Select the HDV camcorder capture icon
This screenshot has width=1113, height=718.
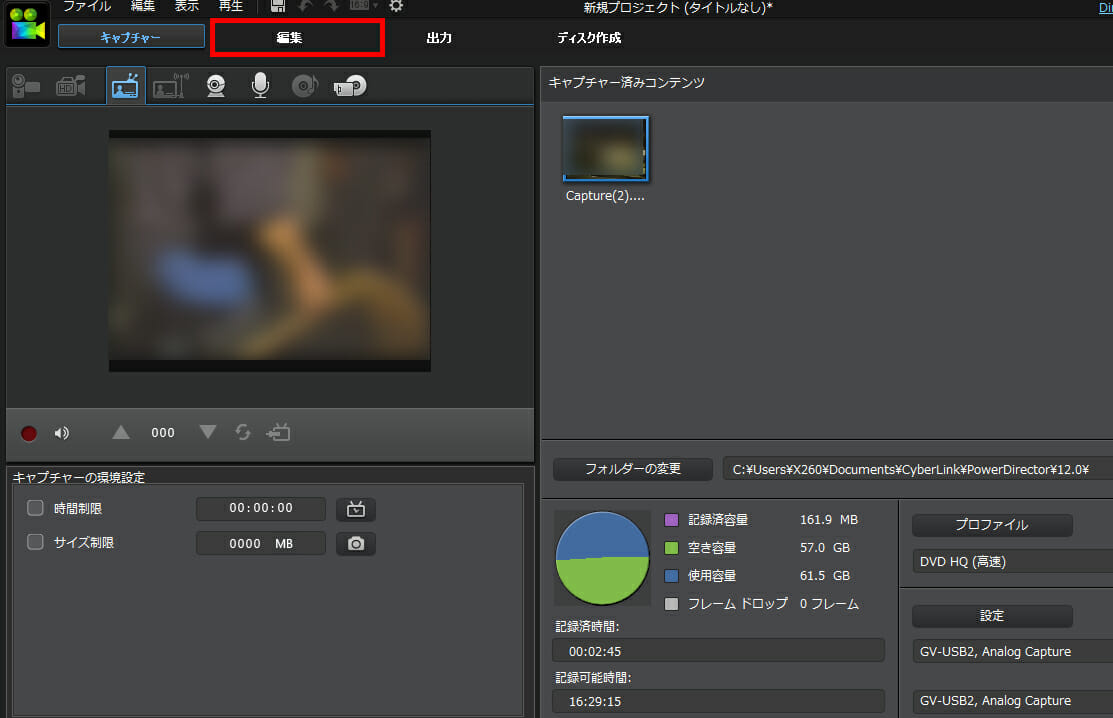click(70, 87)
